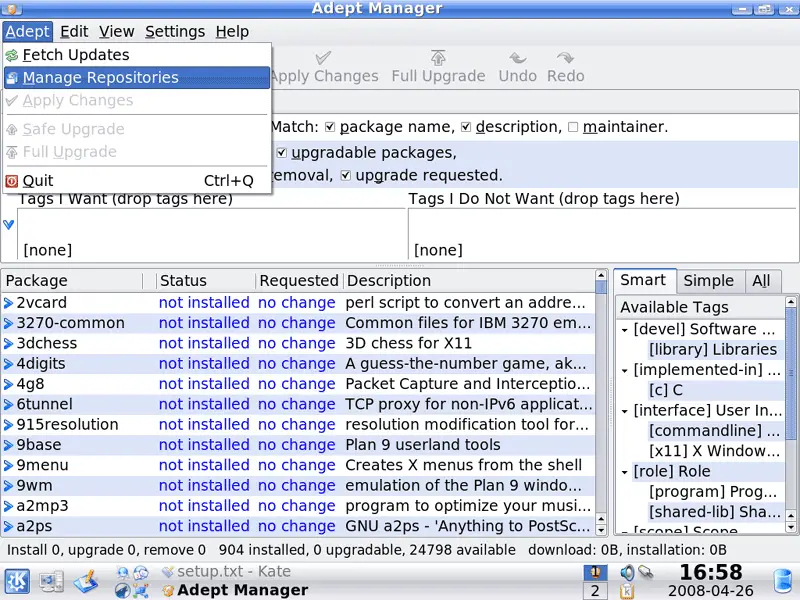800x600 pixels.
Task: Click the Full Upgrade toolbar icon
Action: [438, 58]
